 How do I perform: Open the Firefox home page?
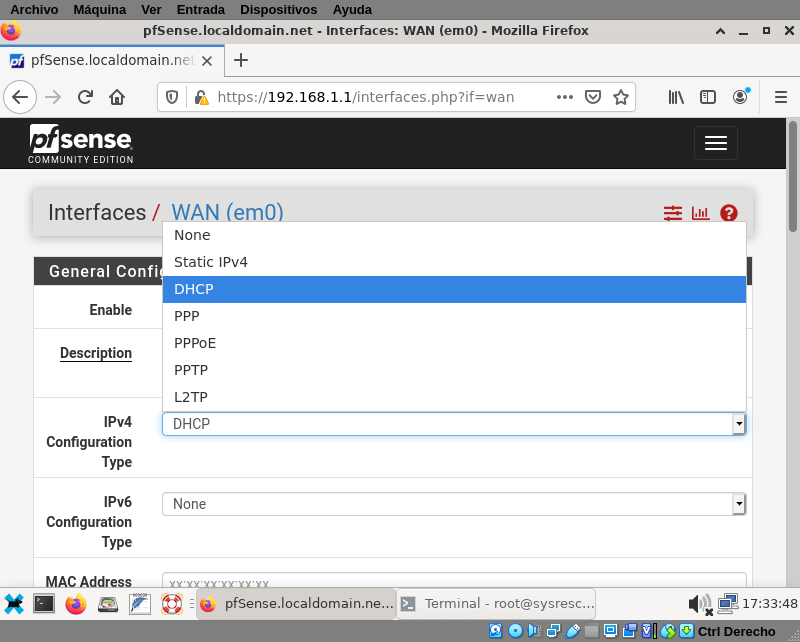(x=117, y=97)
